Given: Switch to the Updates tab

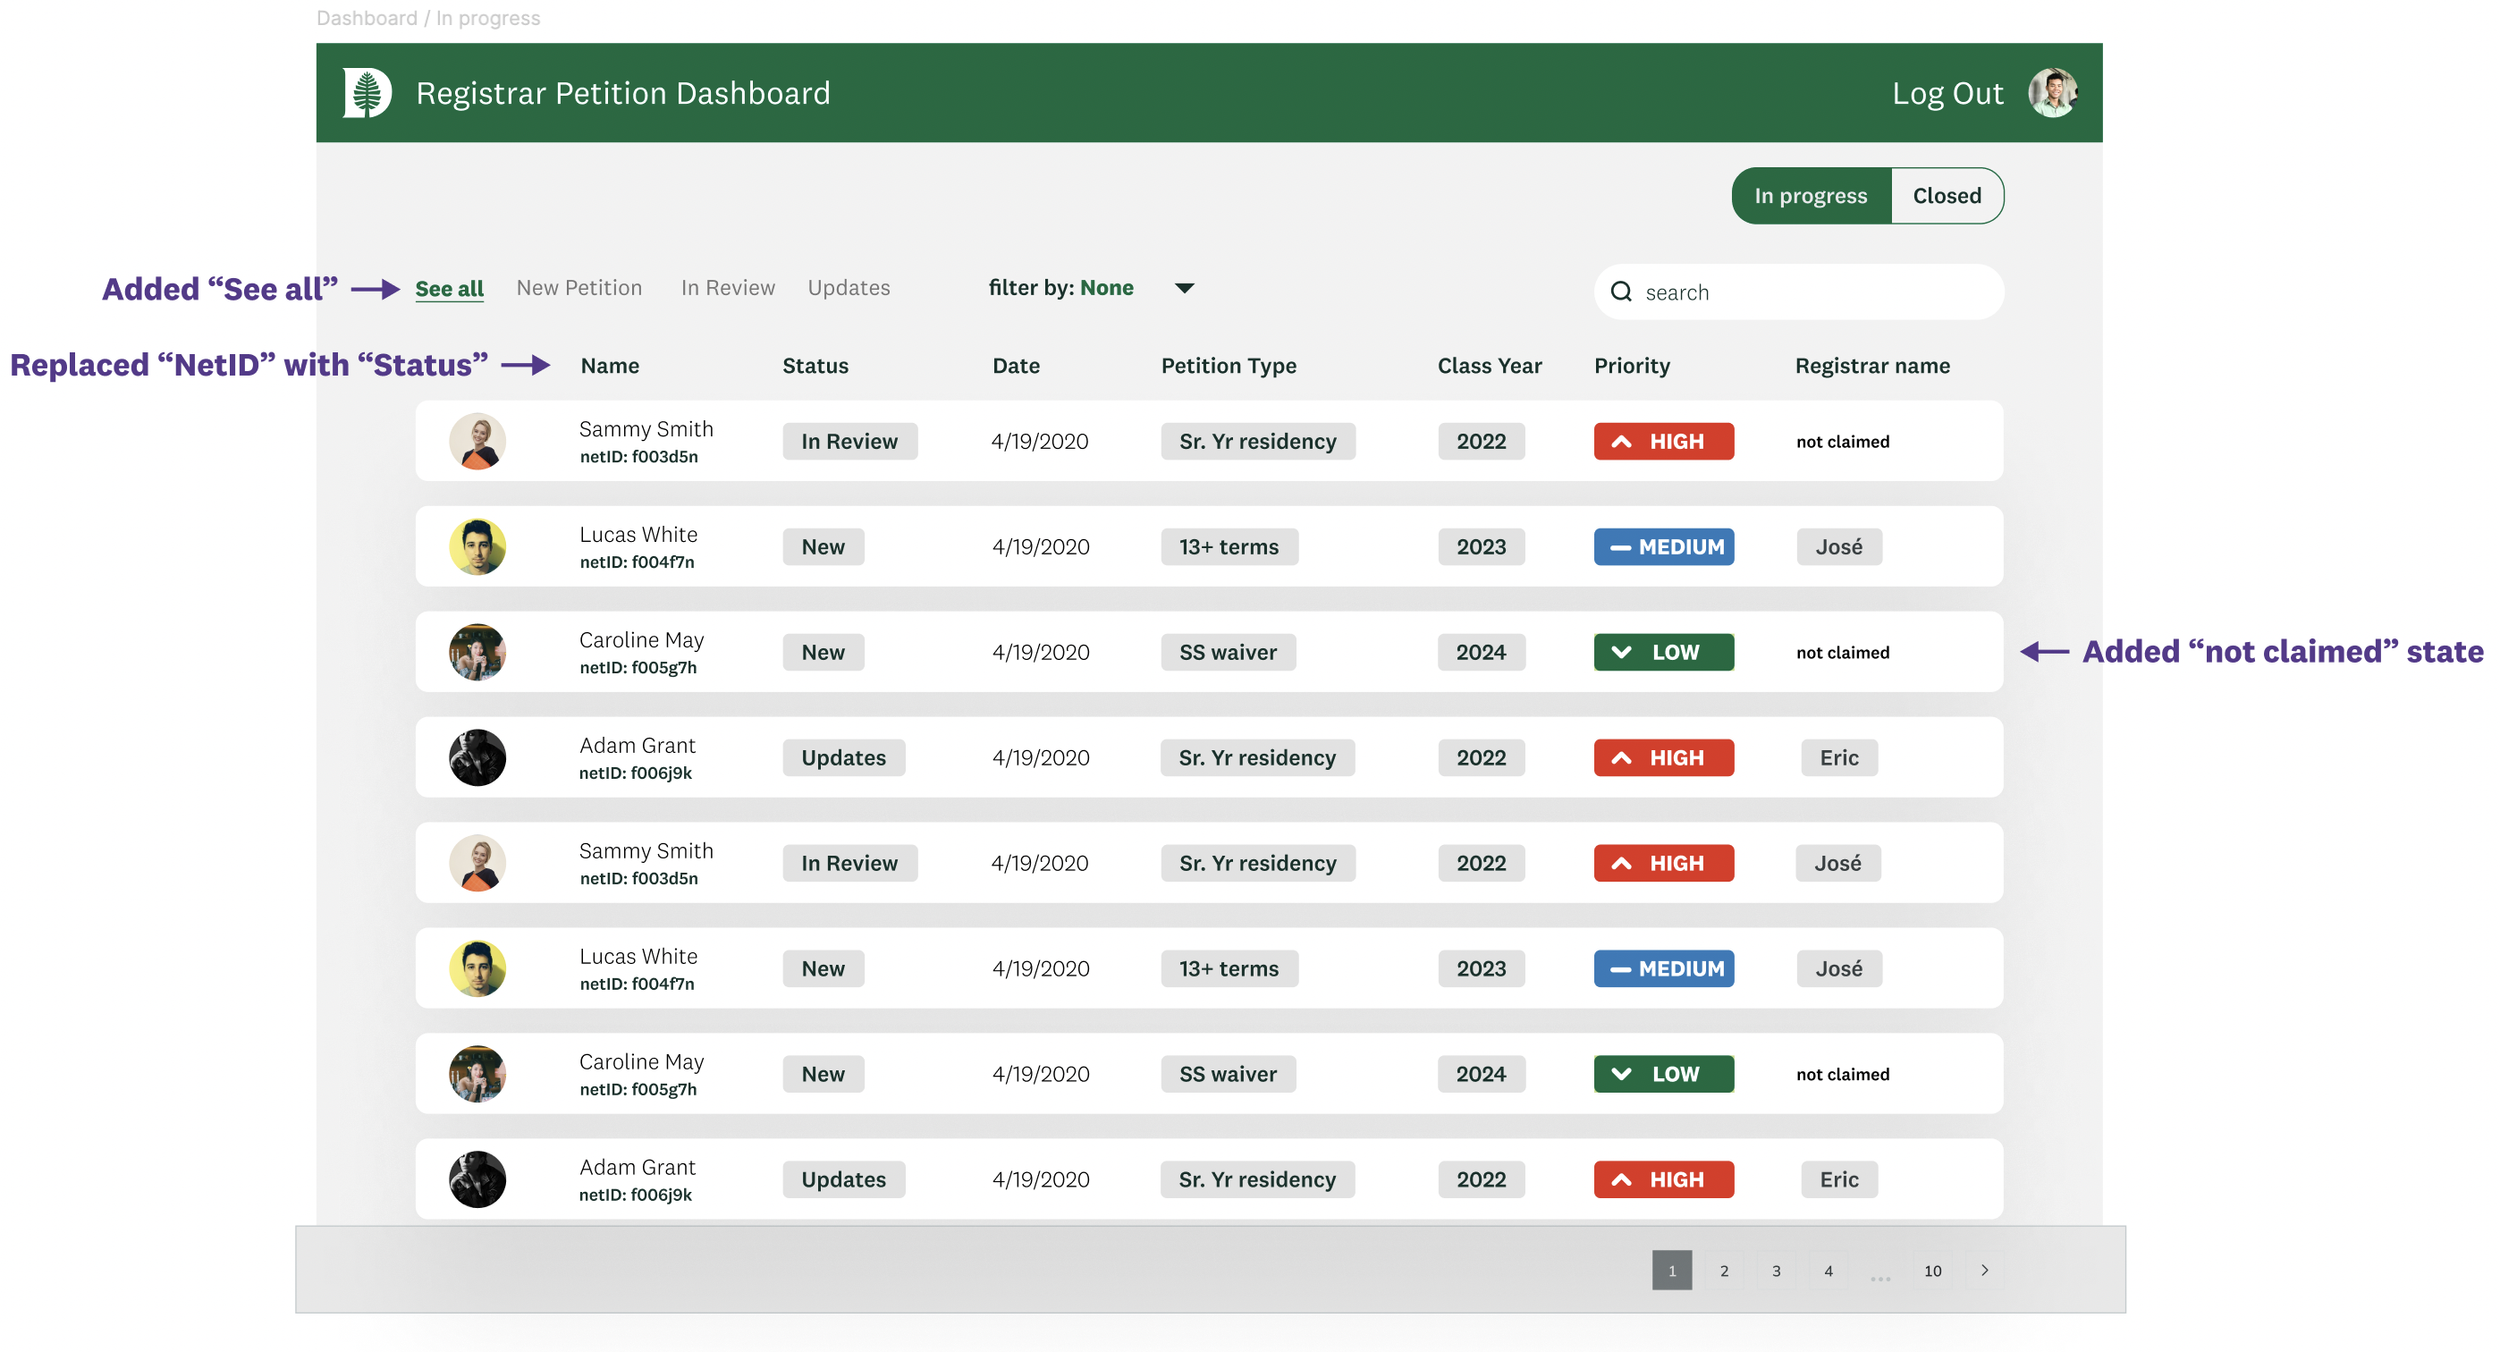Looking at the screenshot, I should pos(848,288).
